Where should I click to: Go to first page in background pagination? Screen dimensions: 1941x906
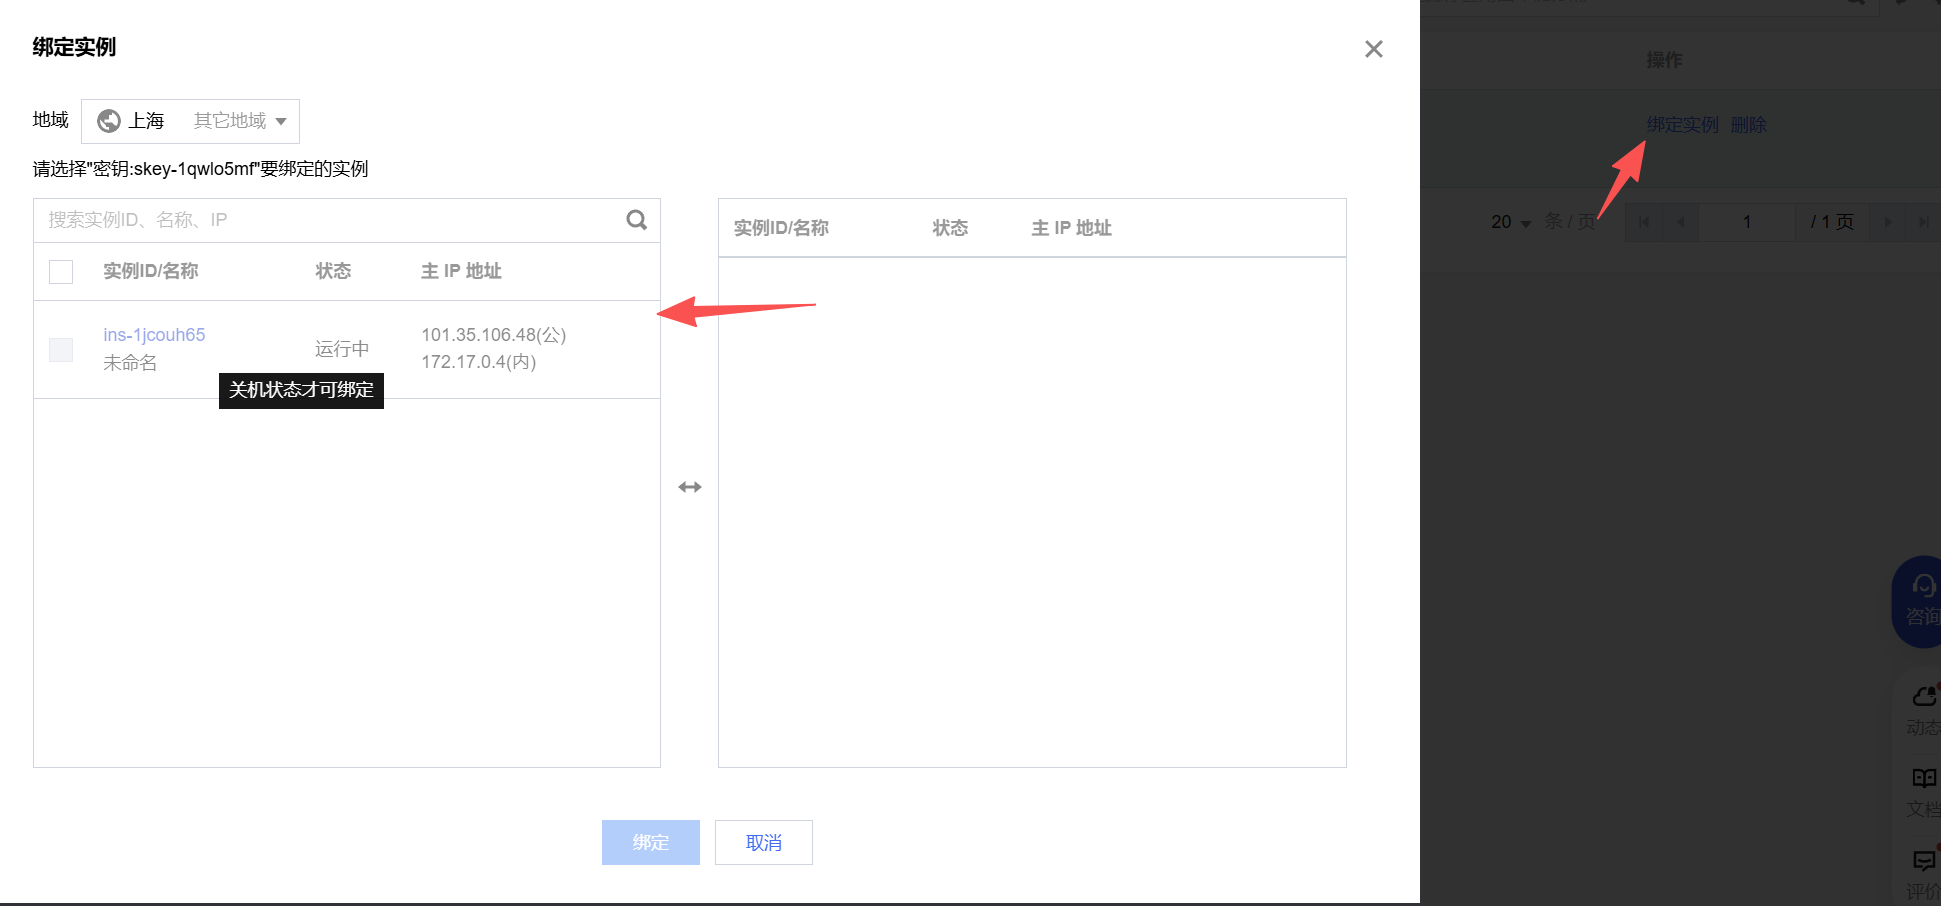coord(1644,222)
